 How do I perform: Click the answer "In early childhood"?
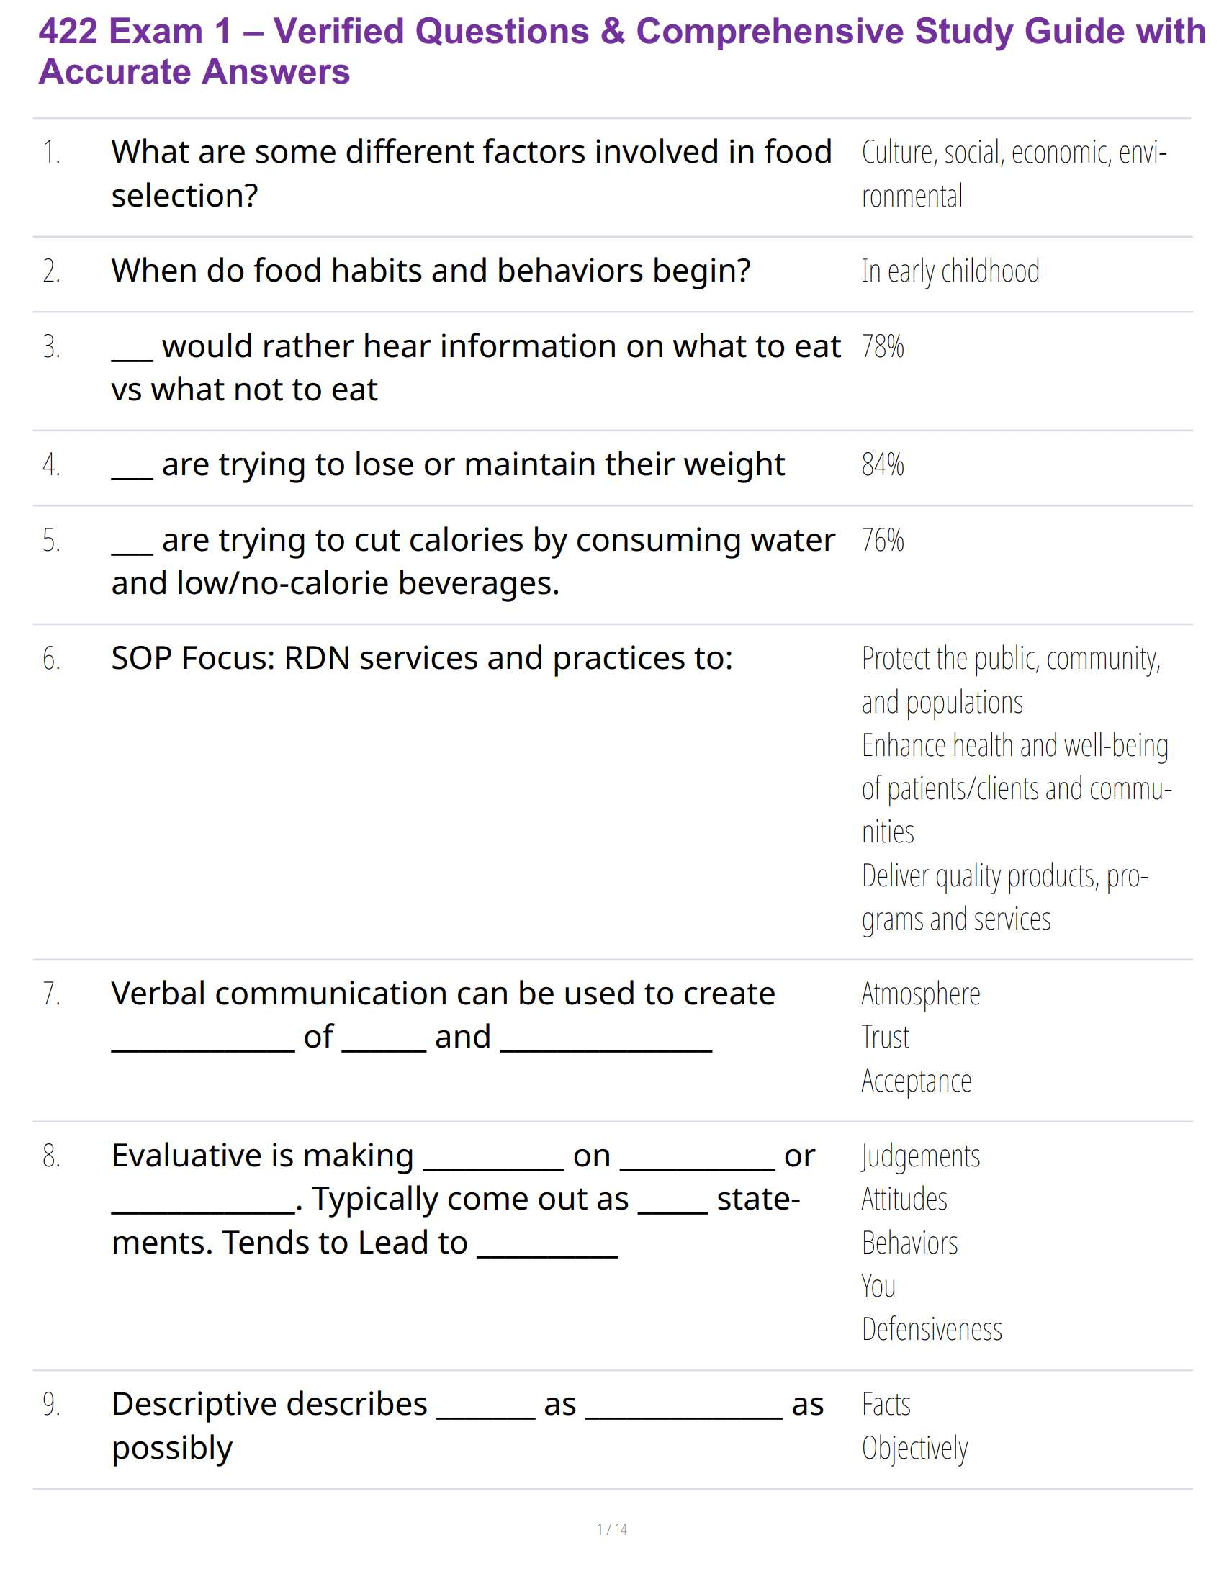tap(950, 271)
